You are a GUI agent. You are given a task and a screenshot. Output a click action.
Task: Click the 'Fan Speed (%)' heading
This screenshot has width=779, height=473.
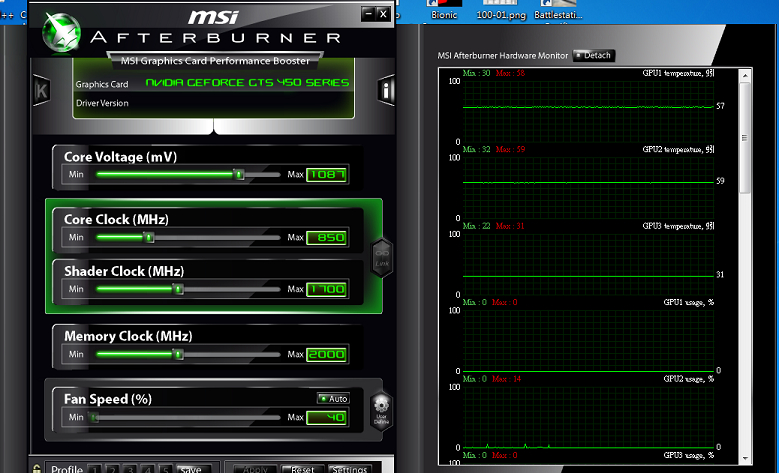(108, 399)
